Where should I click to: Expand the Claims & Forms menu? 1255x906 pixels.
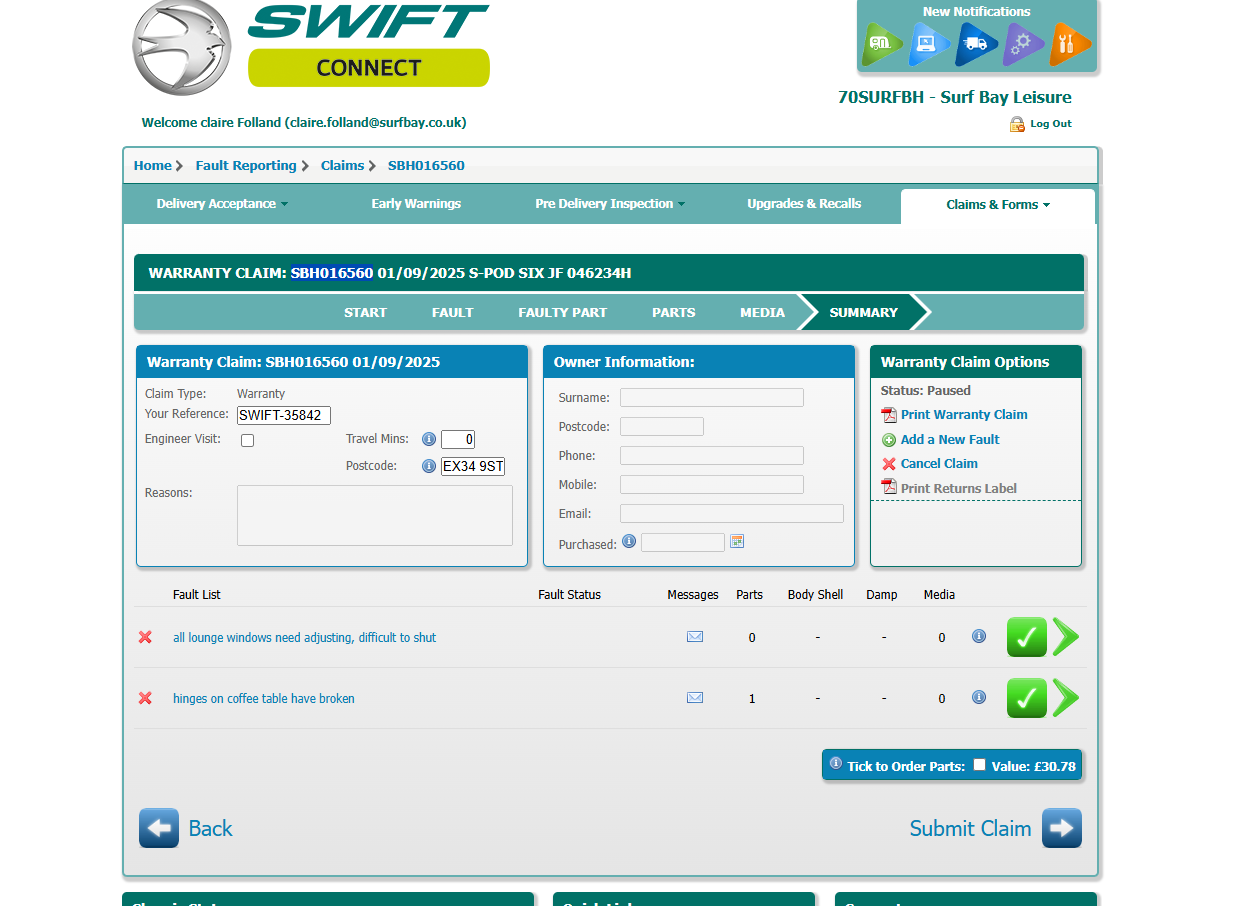(998, 205)
